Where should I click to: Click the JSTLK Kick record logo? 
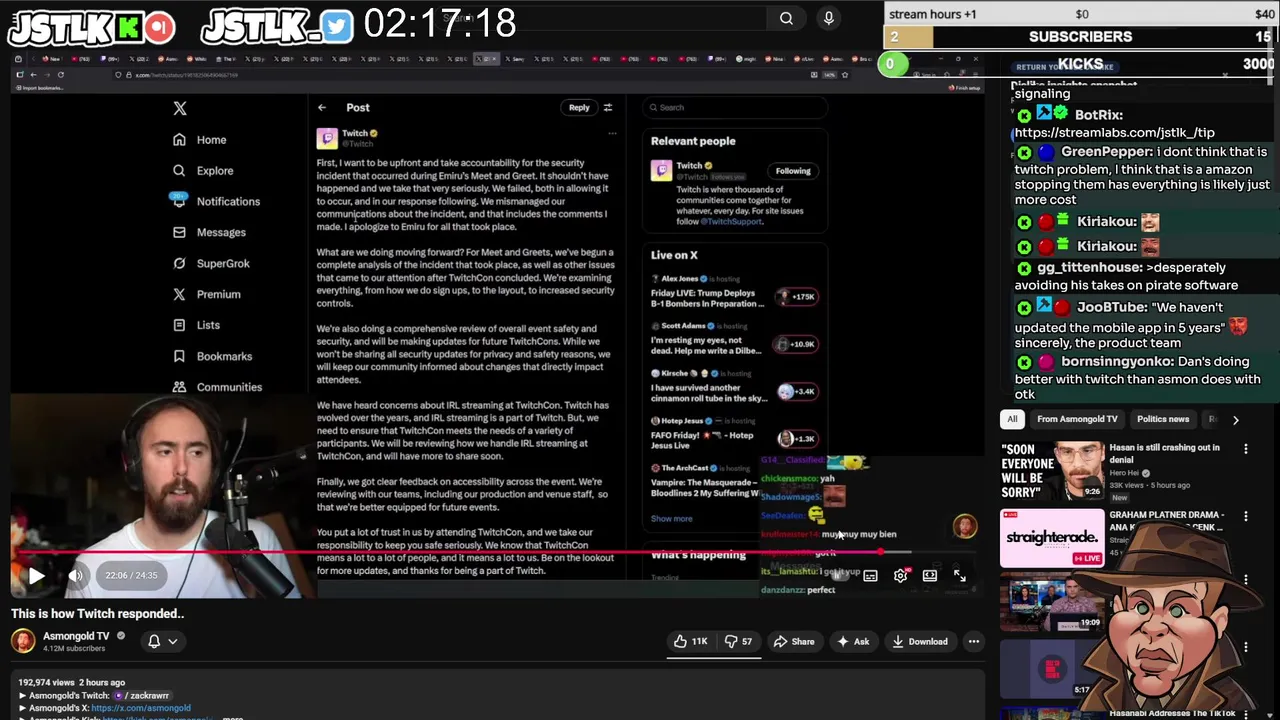point(159,27)
